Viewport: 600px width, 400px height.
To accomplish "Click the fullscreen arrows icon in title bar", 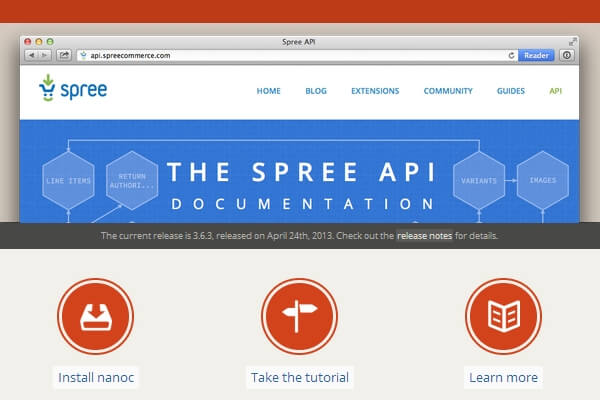I will pyautogui.click(x=572, y=42).
